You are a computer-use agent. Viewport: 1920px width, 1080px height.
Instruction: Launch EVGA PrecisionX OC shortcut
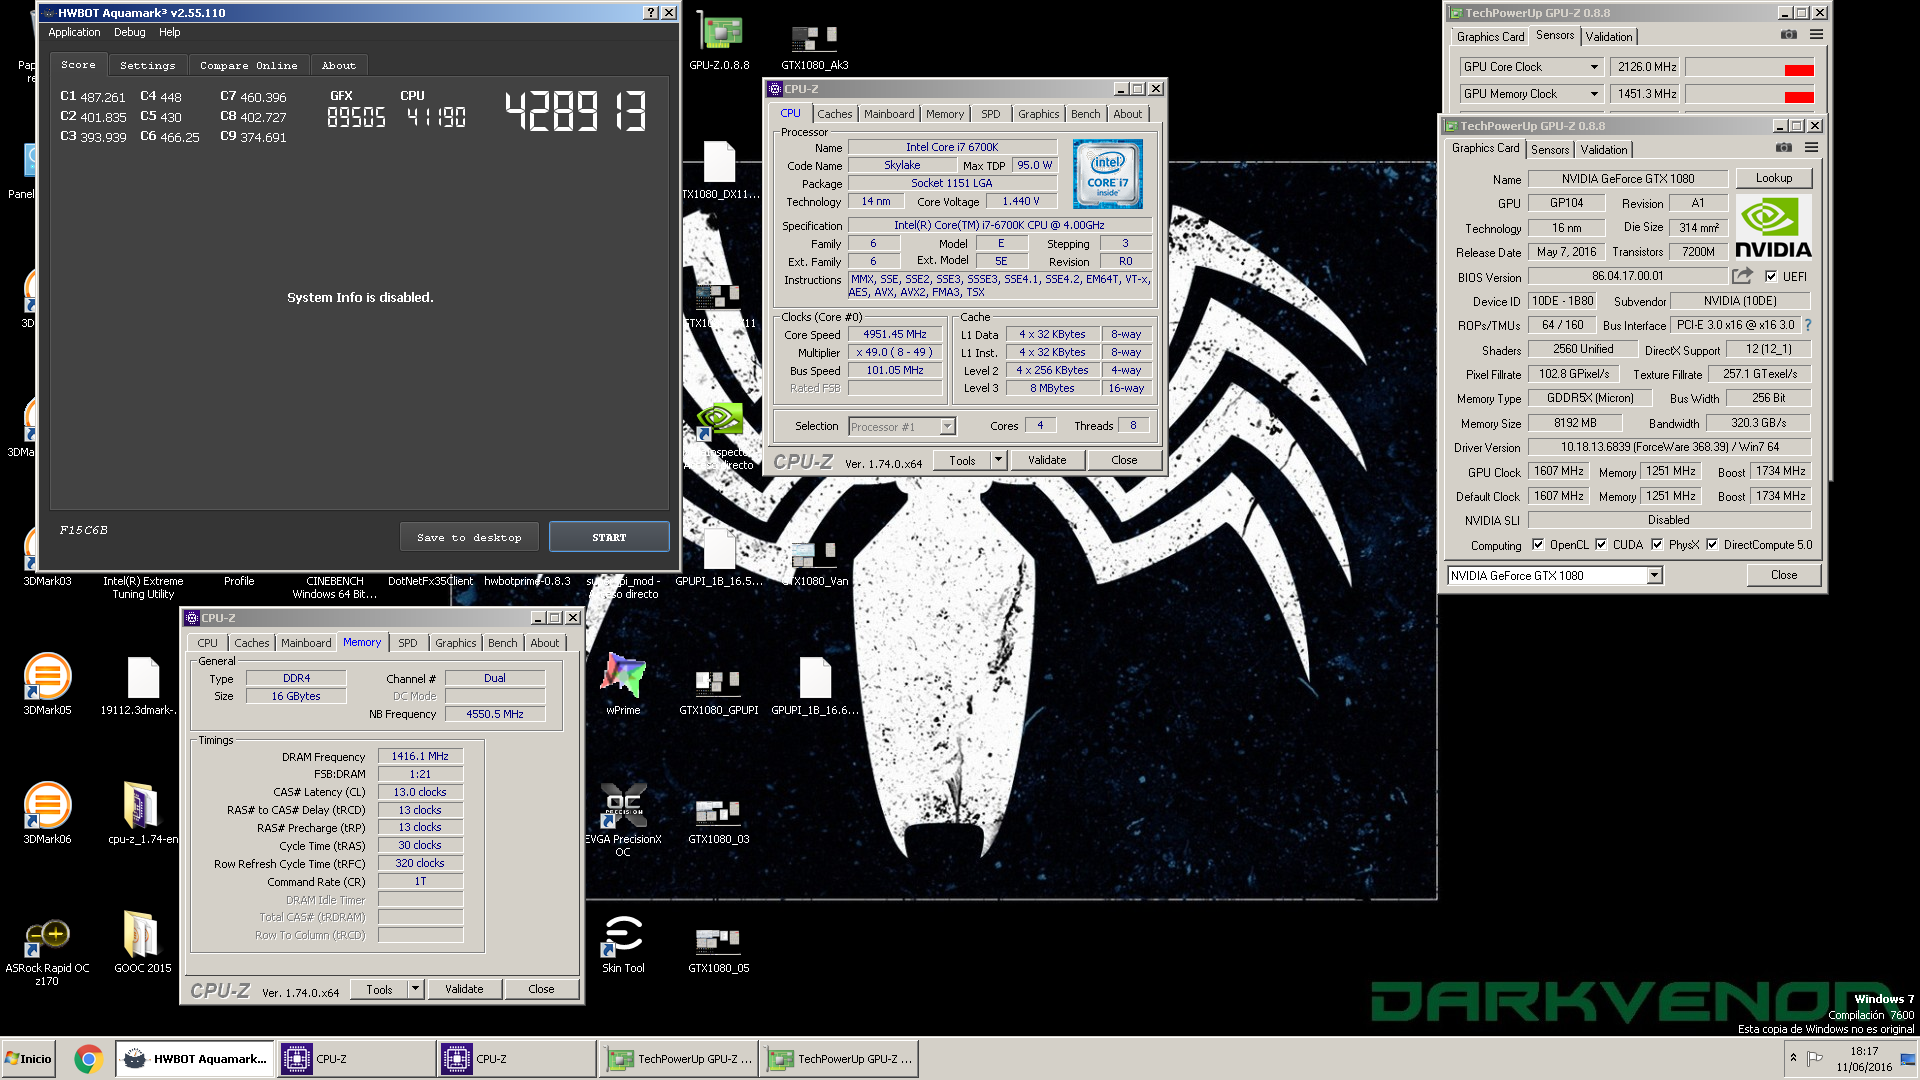tap(623, 819)
